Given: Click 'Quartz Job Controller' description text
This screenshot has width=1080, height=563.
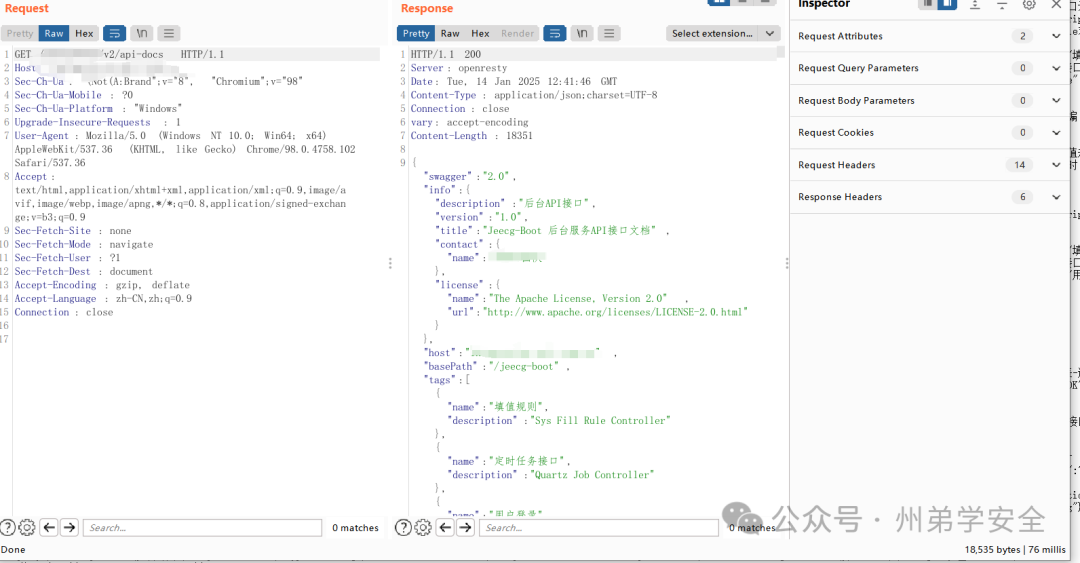Looking at the screenshot, I should tap(592, 475).
